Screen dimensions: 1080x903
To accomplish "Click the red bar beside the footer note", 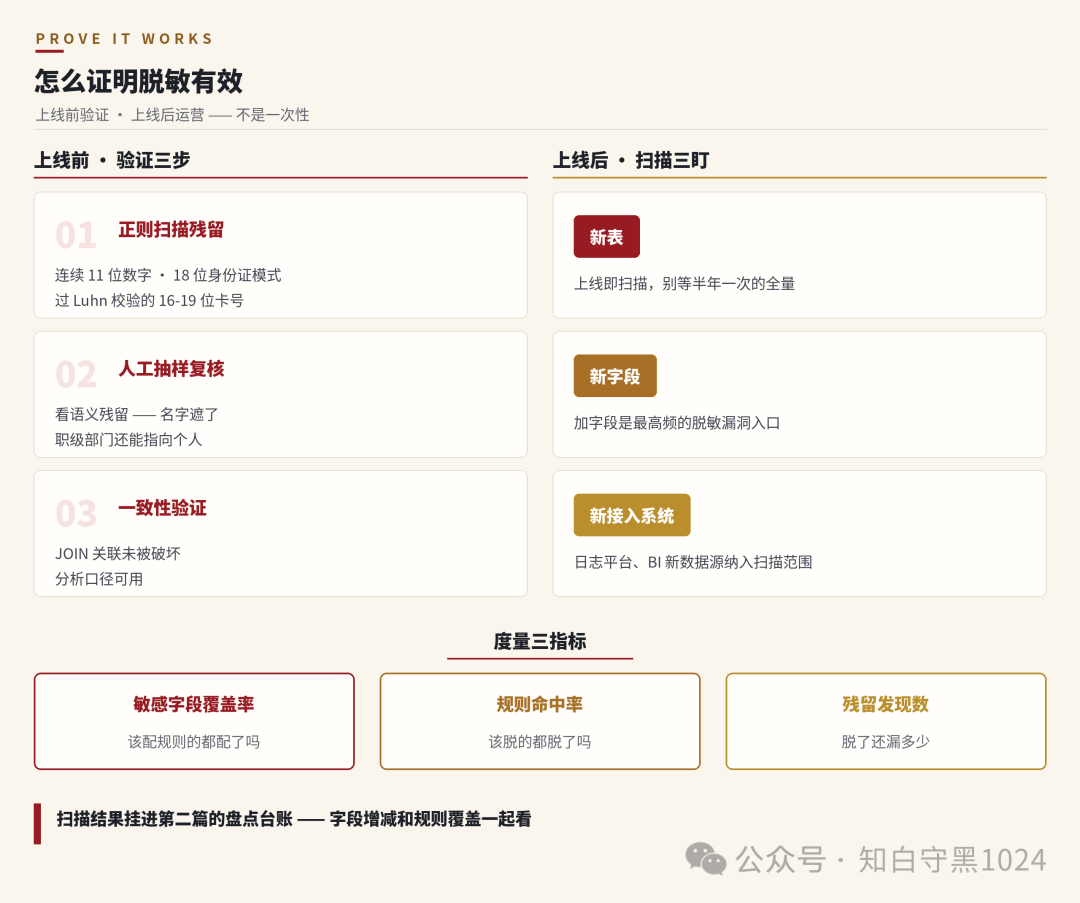I will [37, 824].
